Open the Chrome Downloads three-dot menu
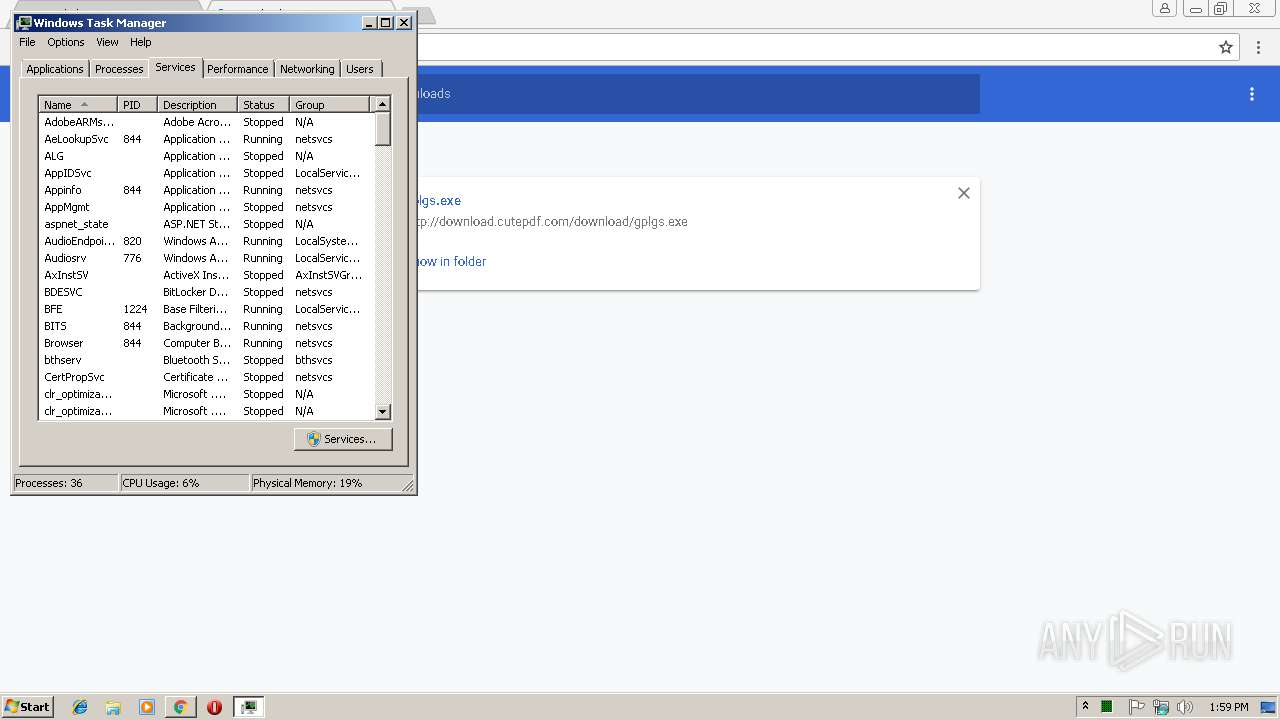The width and height of the screenshot is (1280, 720). tap(1251, 94)
